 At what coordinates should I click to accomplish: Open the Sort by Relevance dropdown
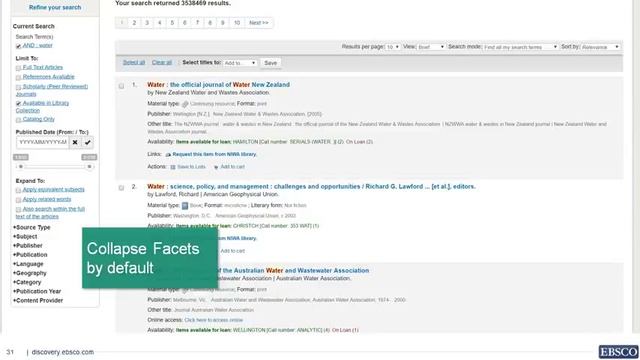tap(600, 47)
